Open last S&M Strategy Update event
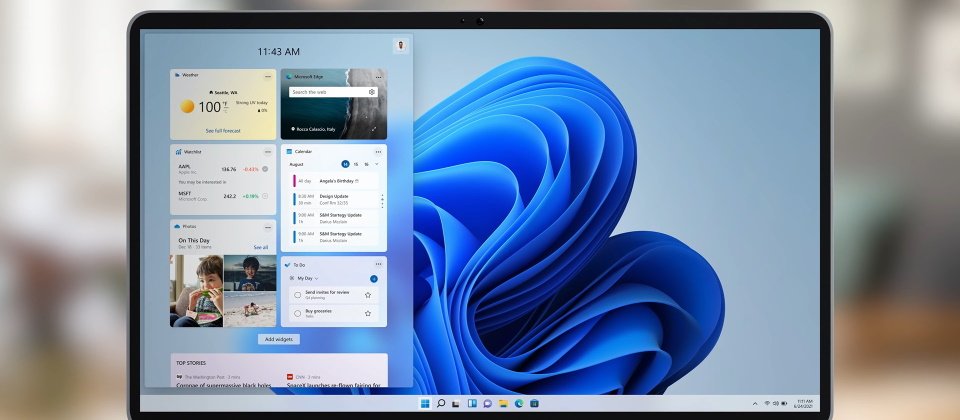Image resolution: width=960 pixels, height=420 pixels. [x=334, y=236]
